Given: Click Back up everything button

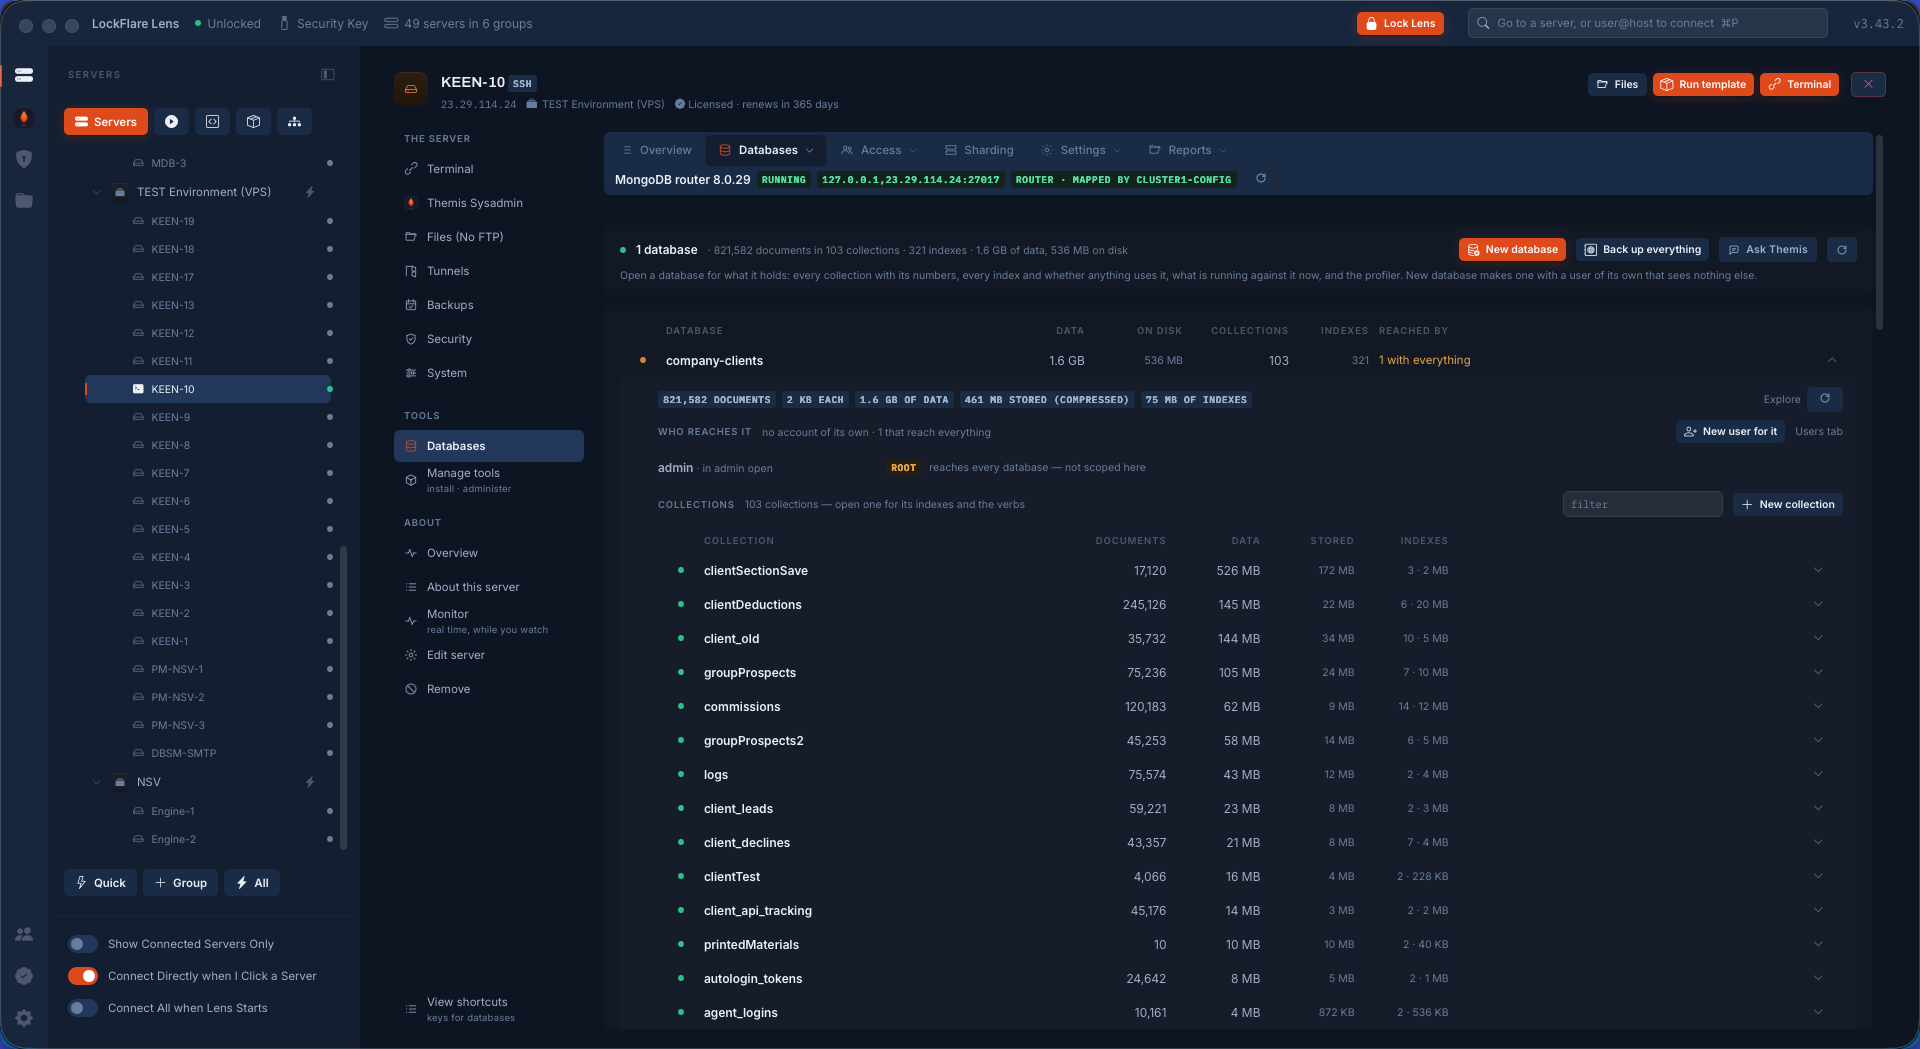Looking at the screenshot, I should [x=1643, y=250].
